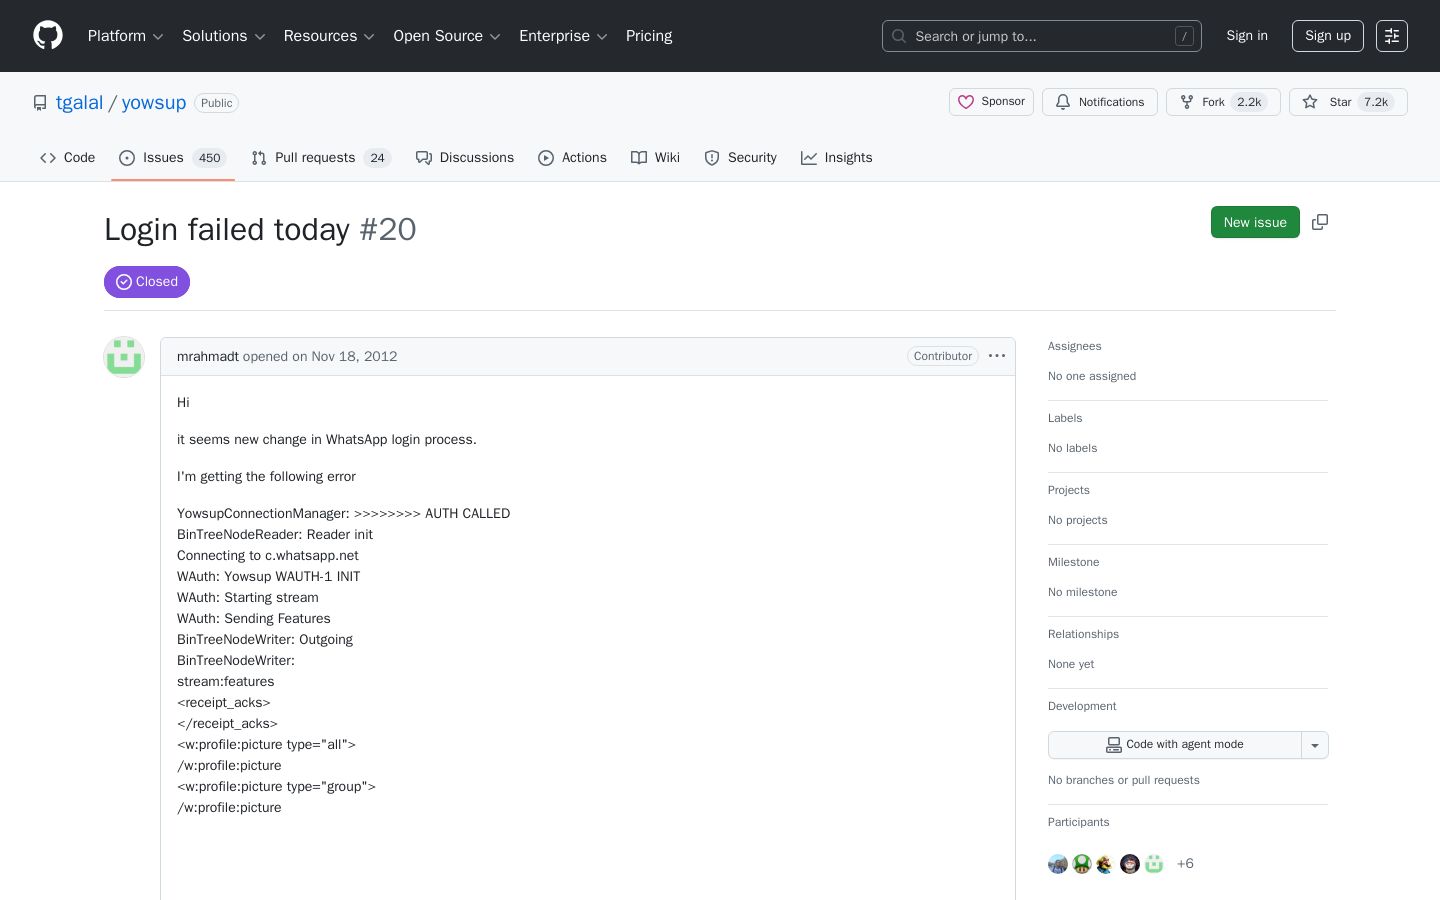Open the Pricing link
The image size is (1440, 900).
[649, 36]
